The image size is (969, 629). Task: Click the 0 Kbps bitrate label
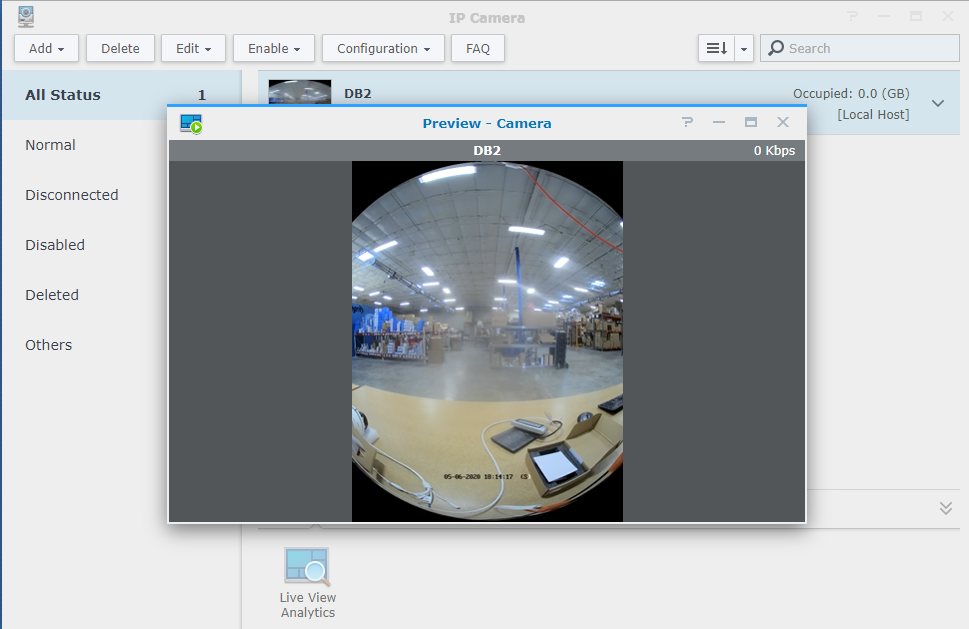tap(774, 150)
